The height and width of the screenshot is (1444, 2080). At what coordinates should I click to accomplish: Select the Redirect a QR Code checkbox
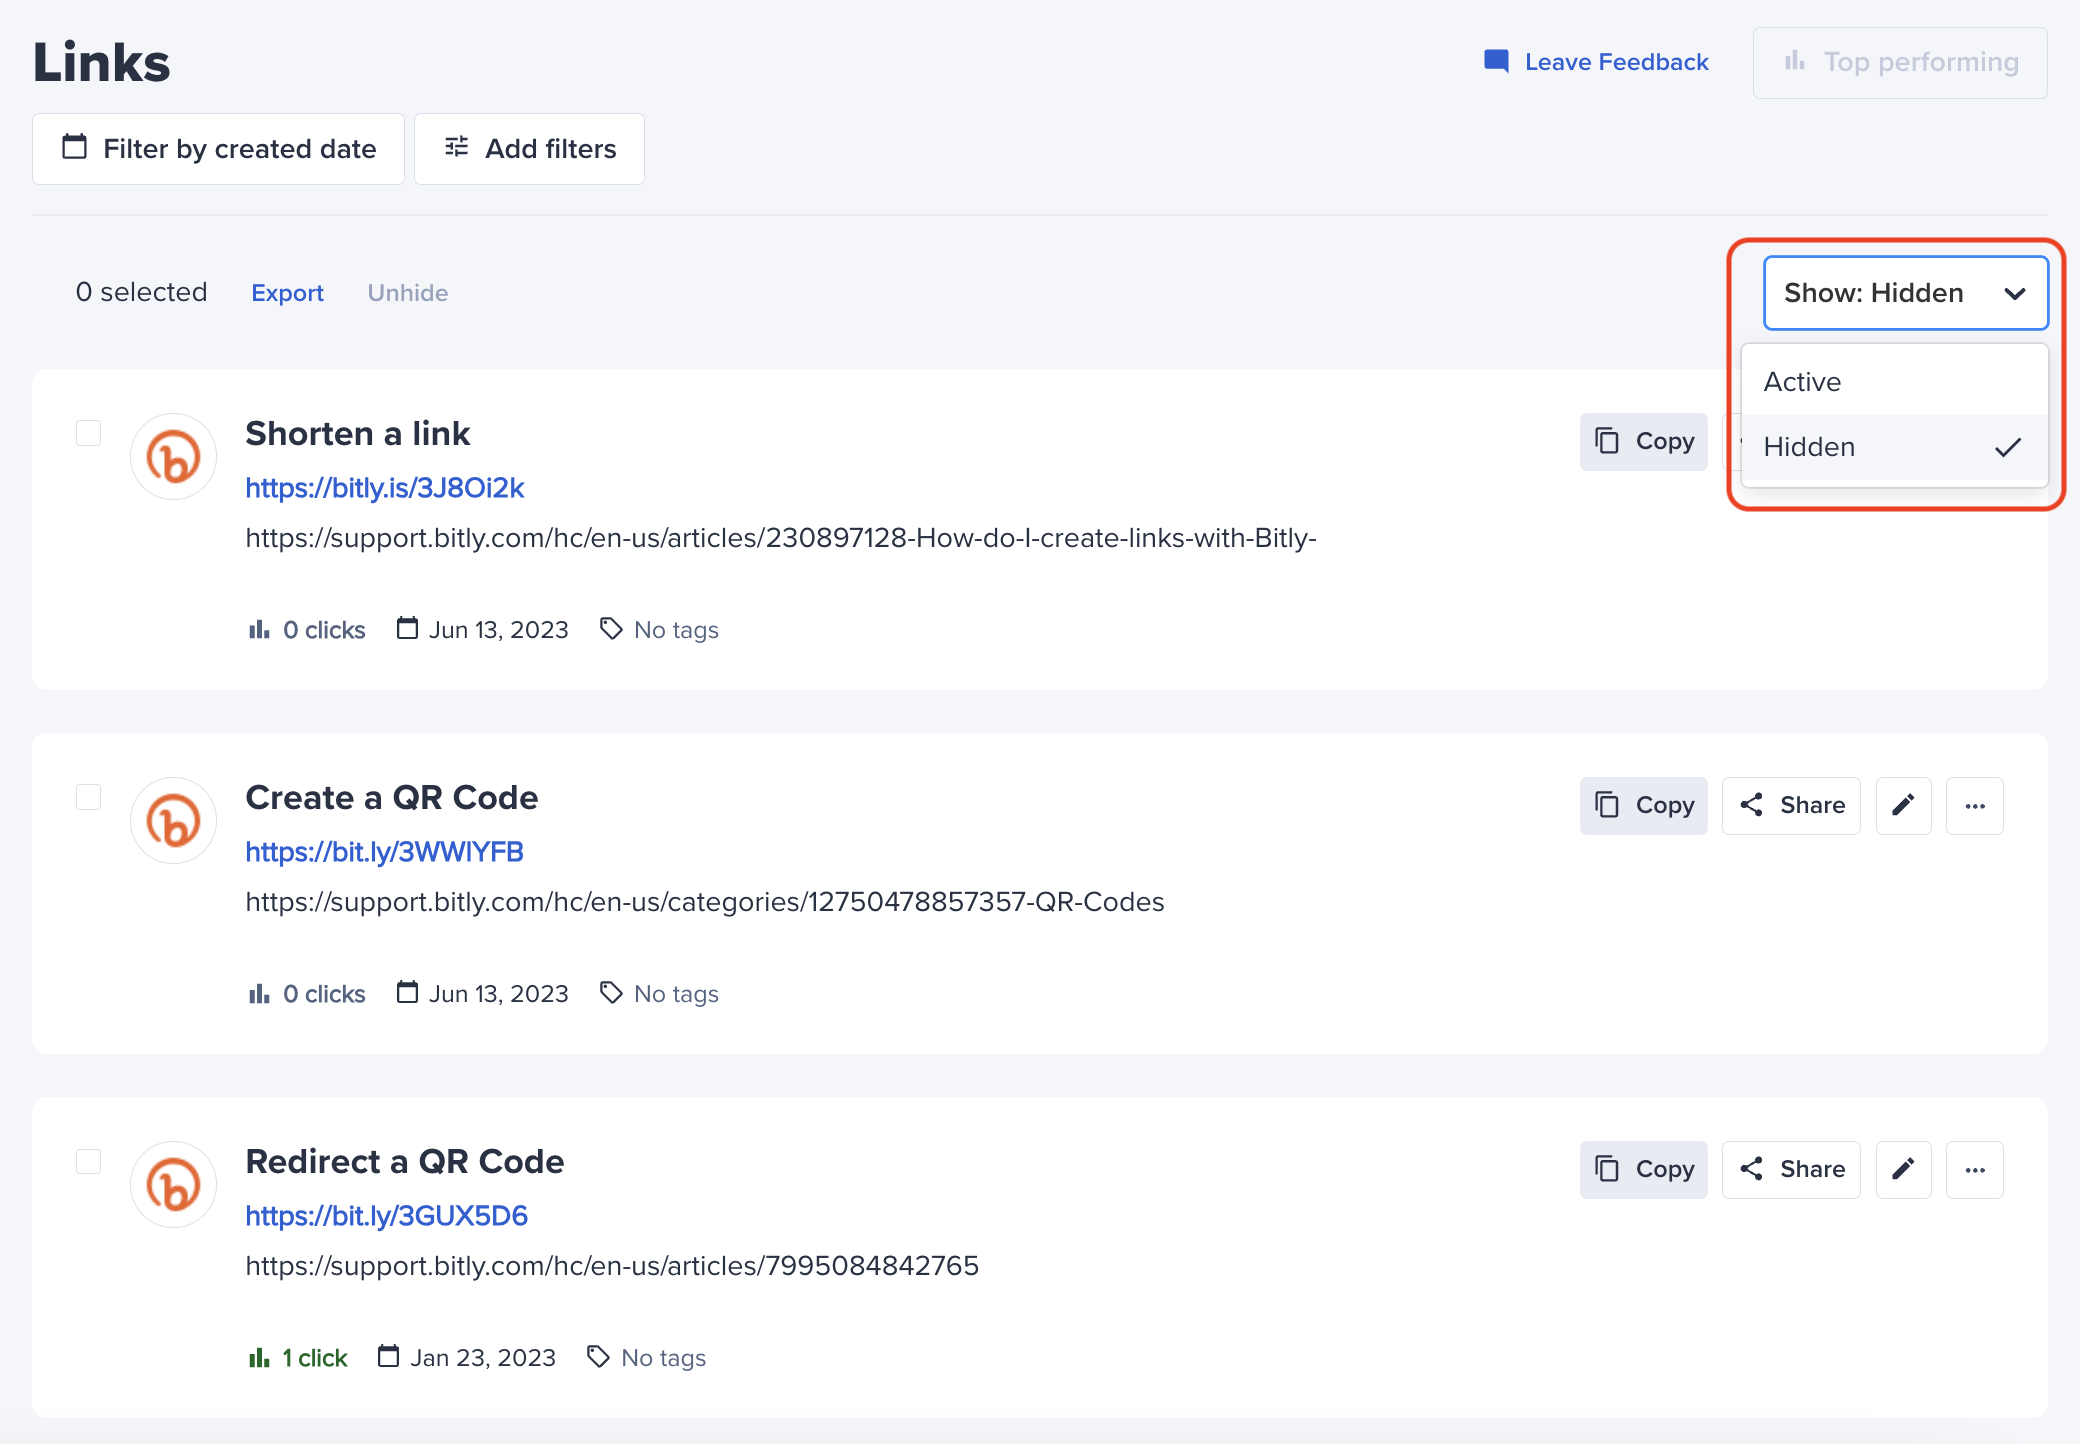89,1161
